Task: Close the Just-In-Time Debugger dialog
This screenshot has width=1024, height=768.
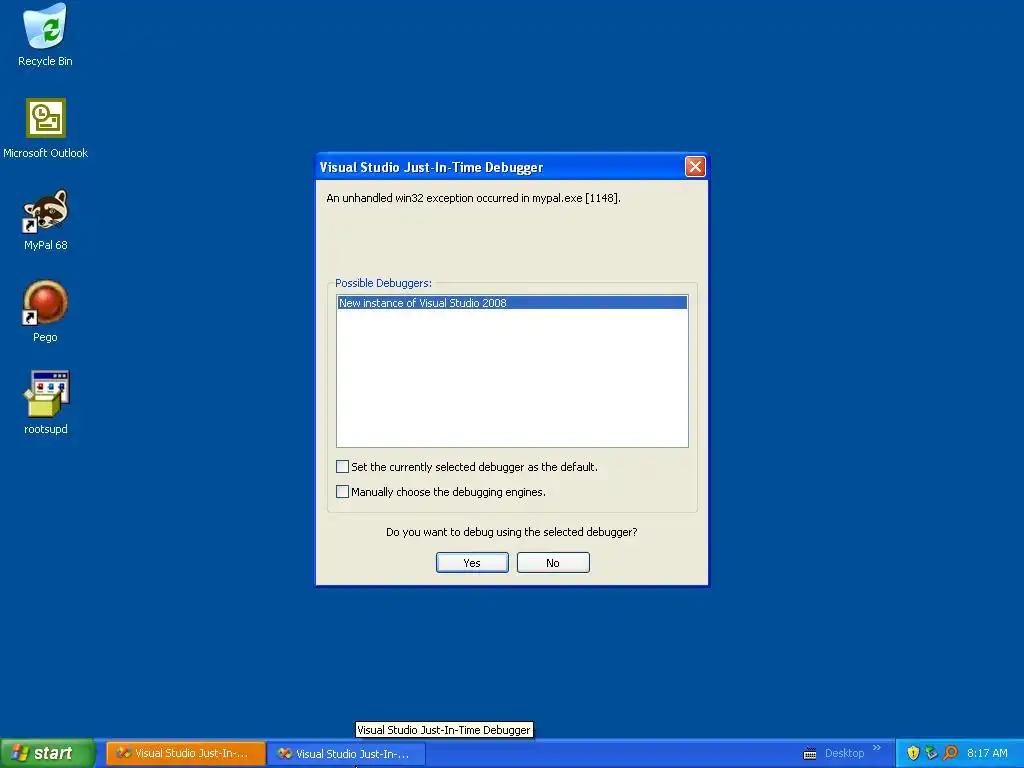Action: [695, 167]
